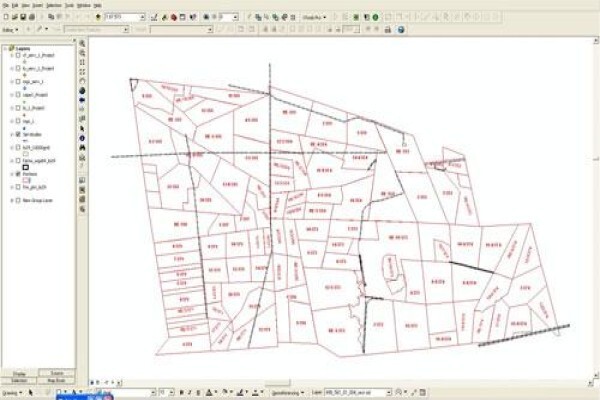This screenshot has height=400, width=600.
Task: Uncheck the checked Perlexe layer checkbox
Action: click(18, 174)
